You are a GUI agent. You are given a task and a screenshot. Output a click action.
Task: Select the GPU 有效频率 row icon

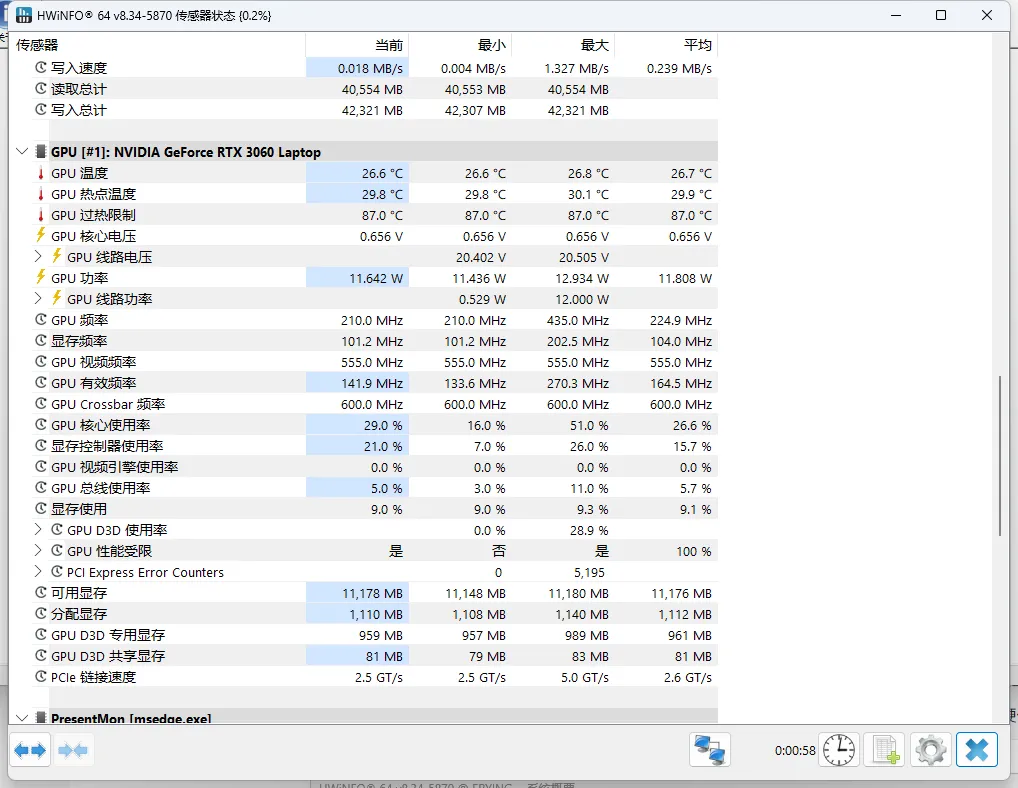pyautogui.click(x=41, y=382)
